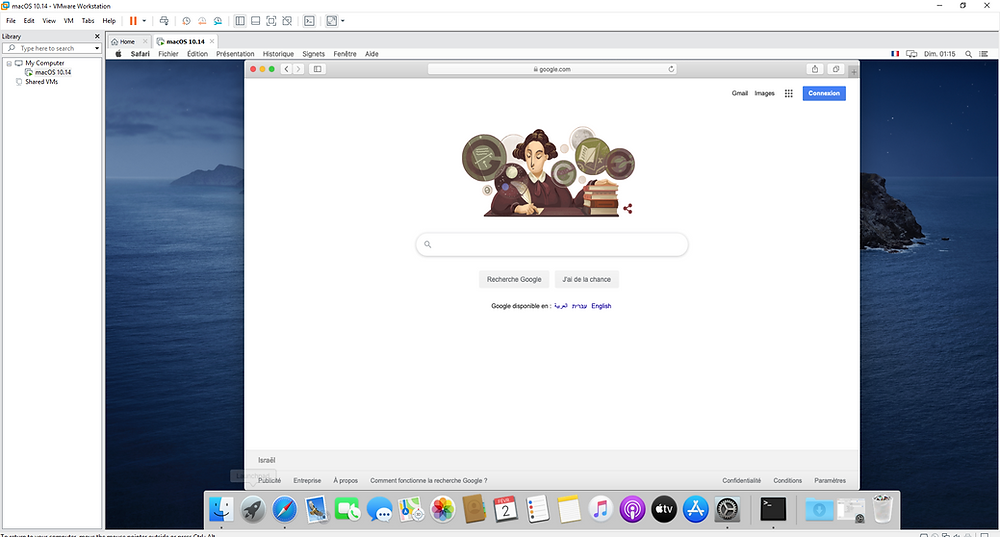Enter VMware full screen mode
1000x537 pixels.
click(x=271, y=21)
